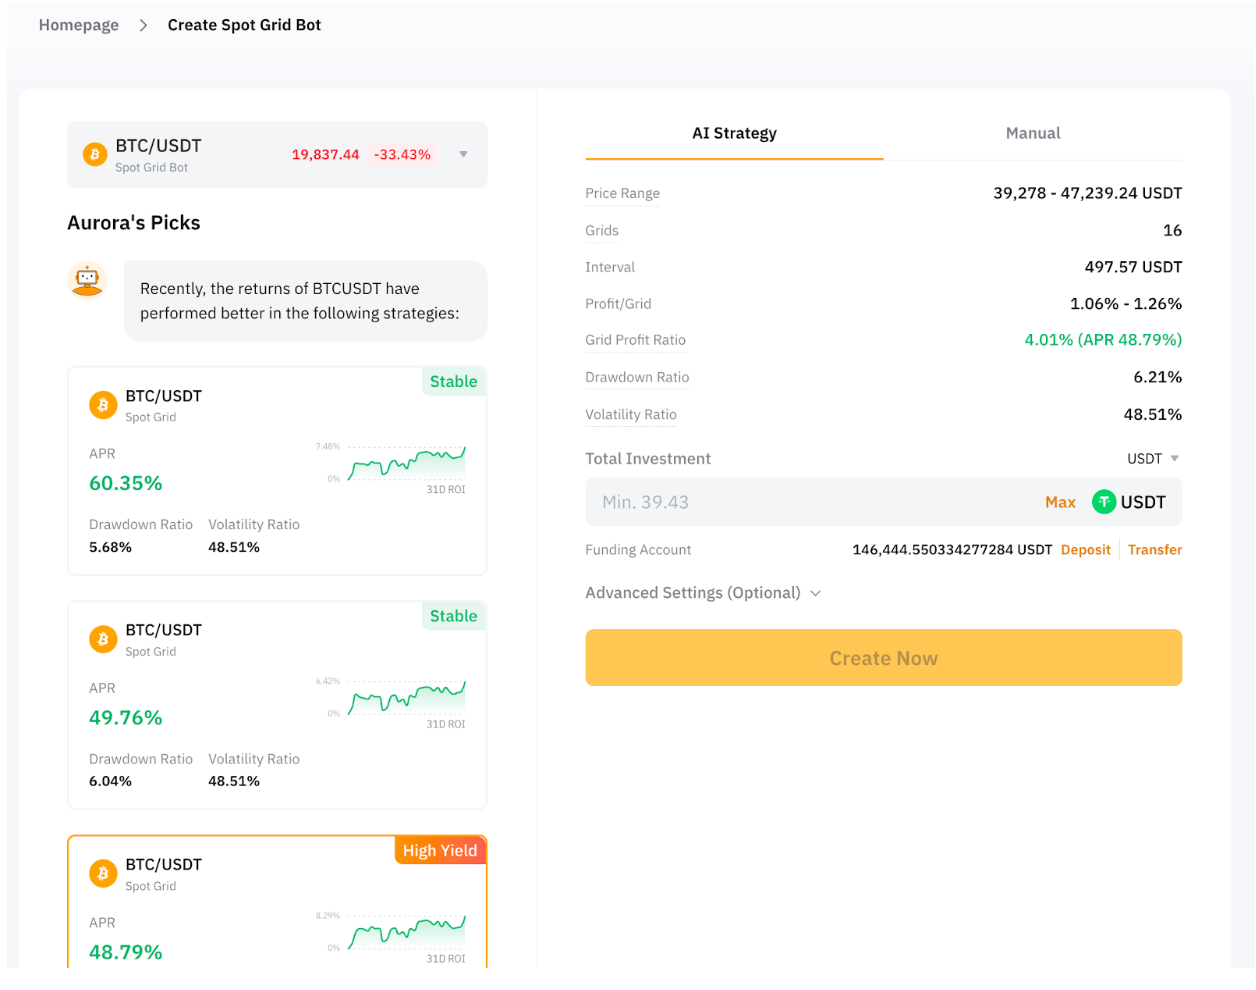Open the USDT investment currency dropdown
Viewport: 1256px width, 990px height.
(x=1153, y=459)
